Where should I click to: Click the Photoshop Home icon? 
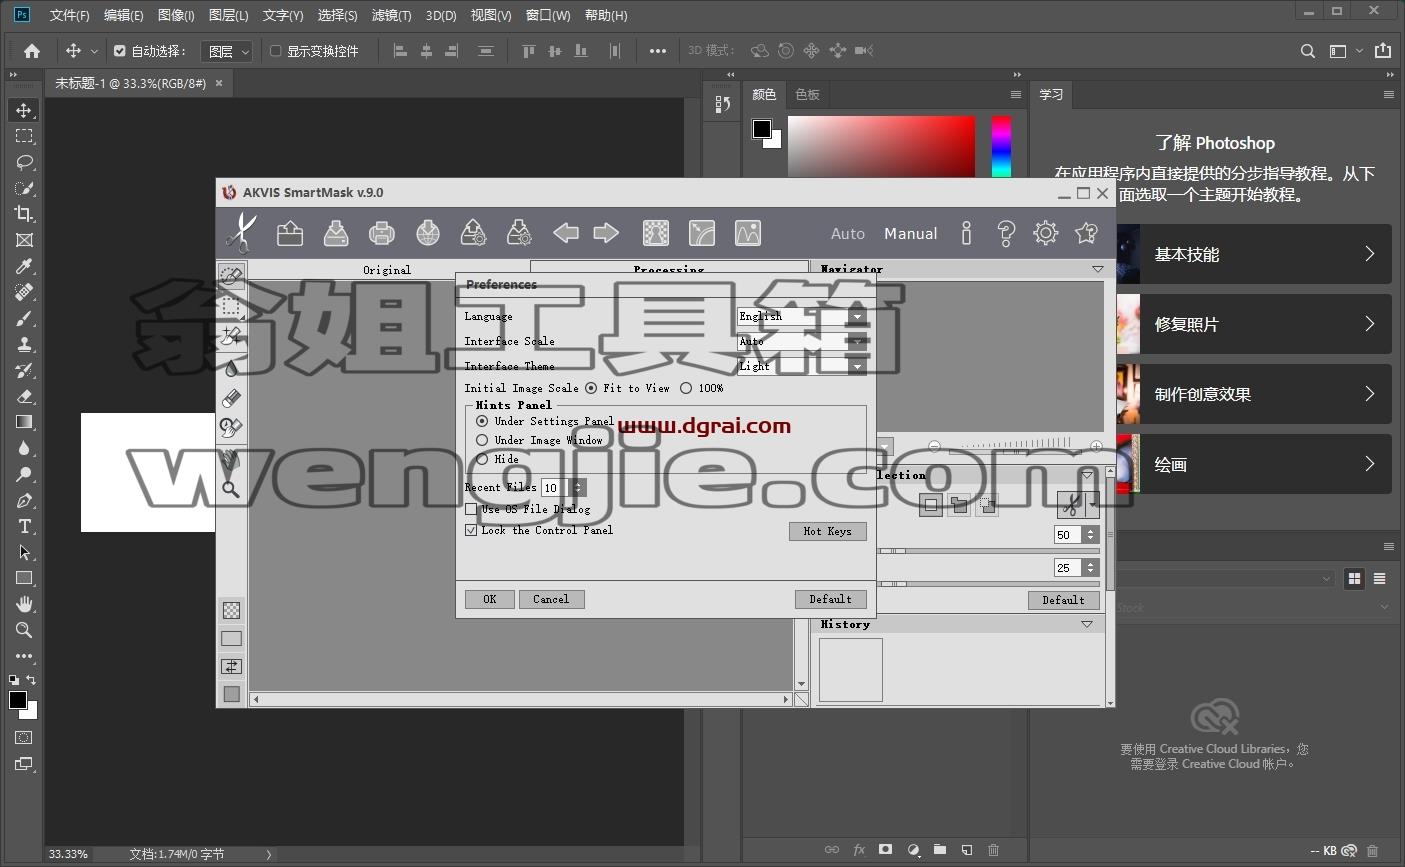point(32,51)
